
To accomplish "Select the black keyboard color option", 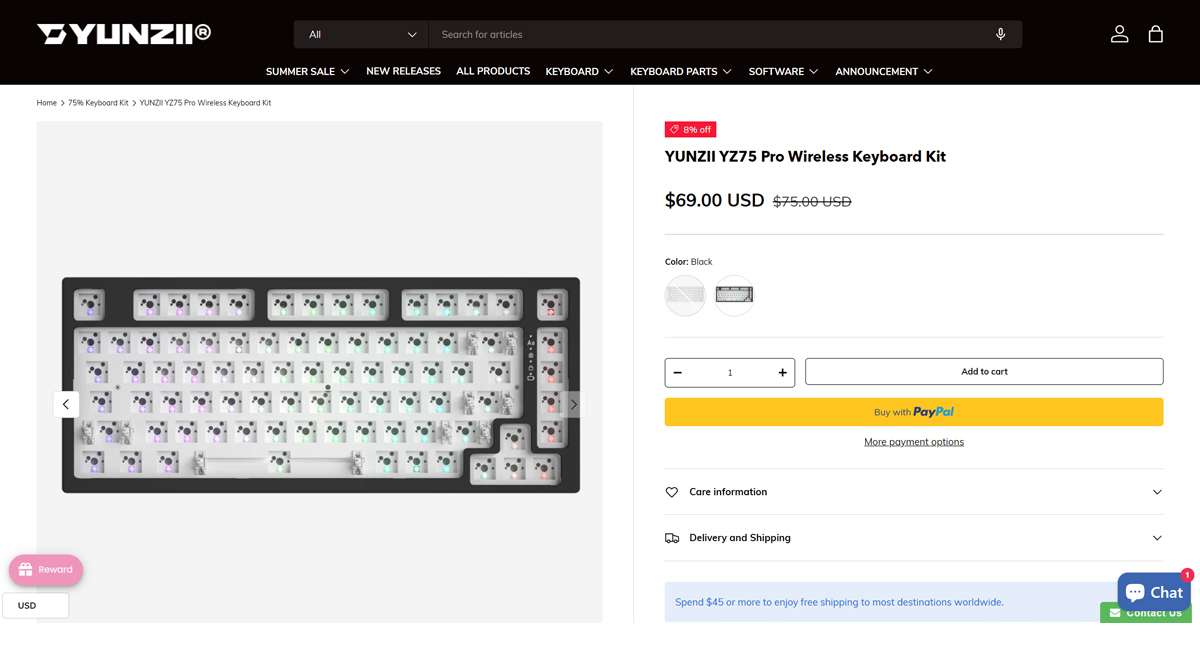I will pos(734,295).
